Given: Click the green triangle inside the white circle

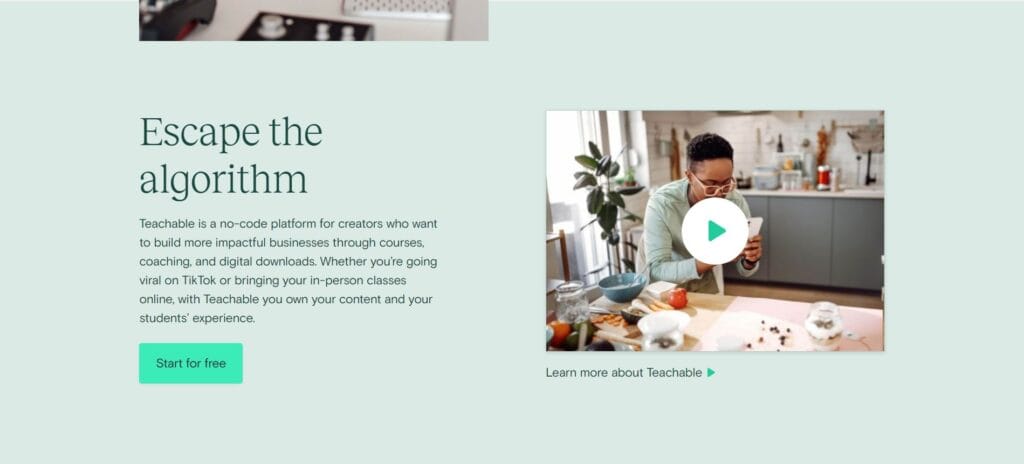Looking at the screenshot, I should [x=716, y=231].
